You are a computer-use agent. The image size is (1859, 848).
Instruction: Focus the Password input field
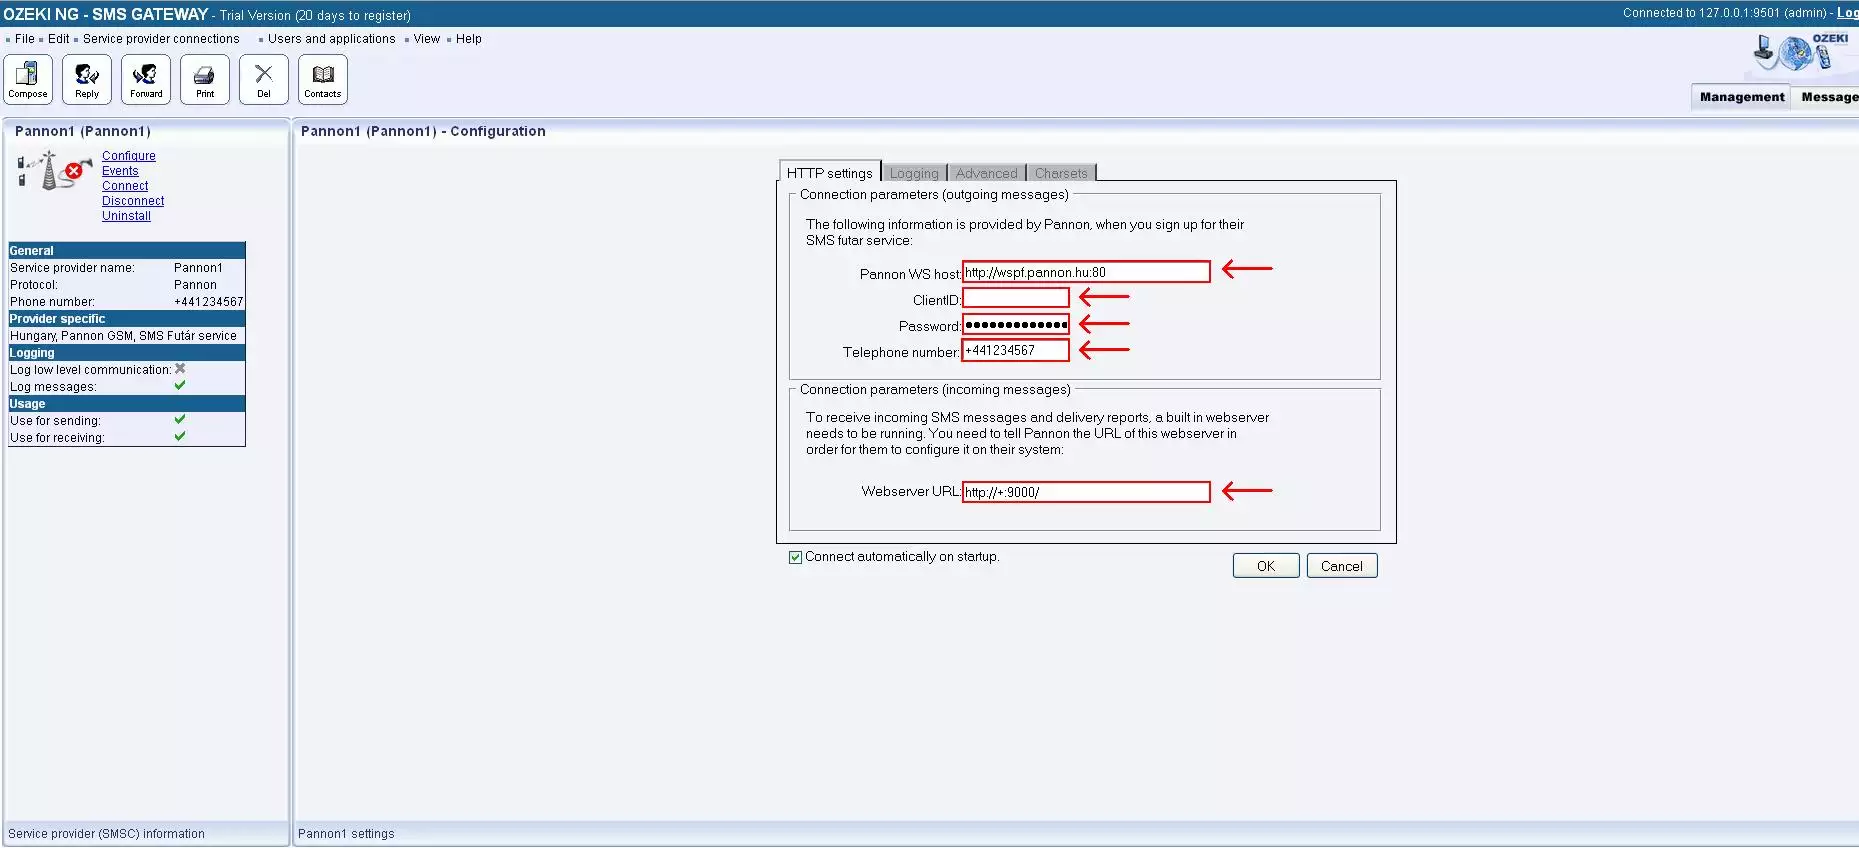pyautogui.click(x=1016, y=324)
